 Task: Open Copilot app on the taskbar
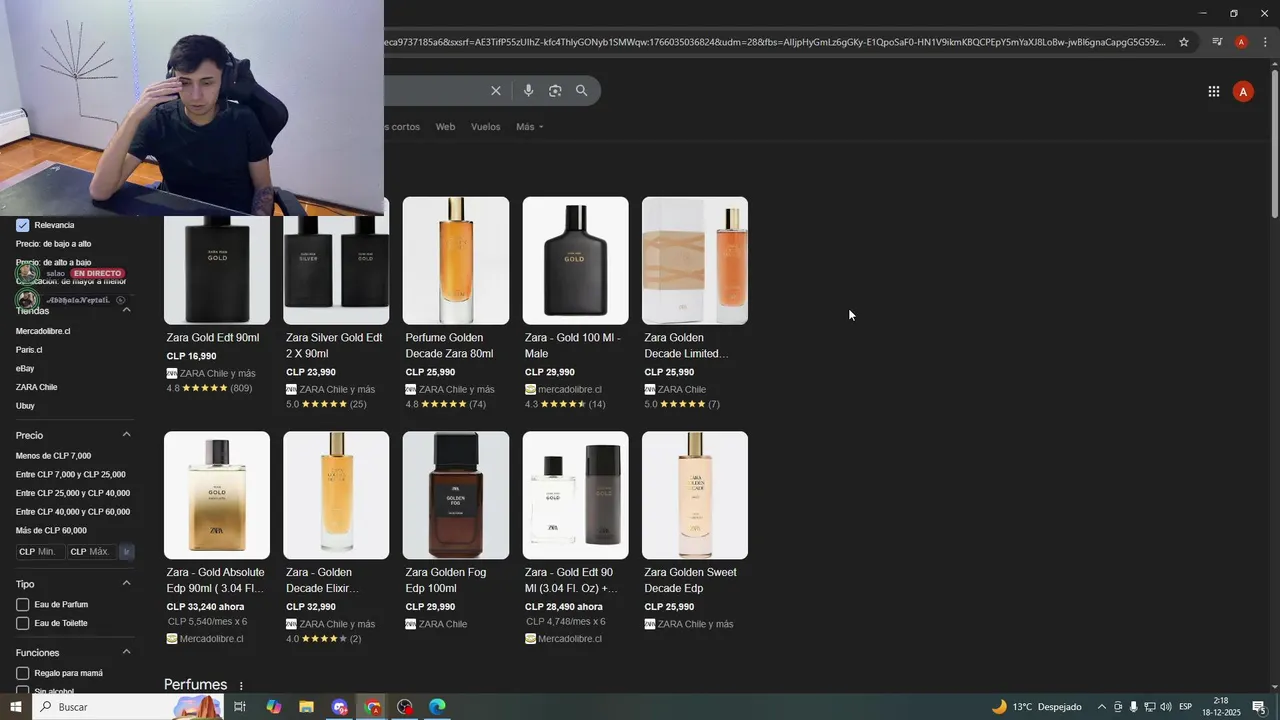click(273, 707)
